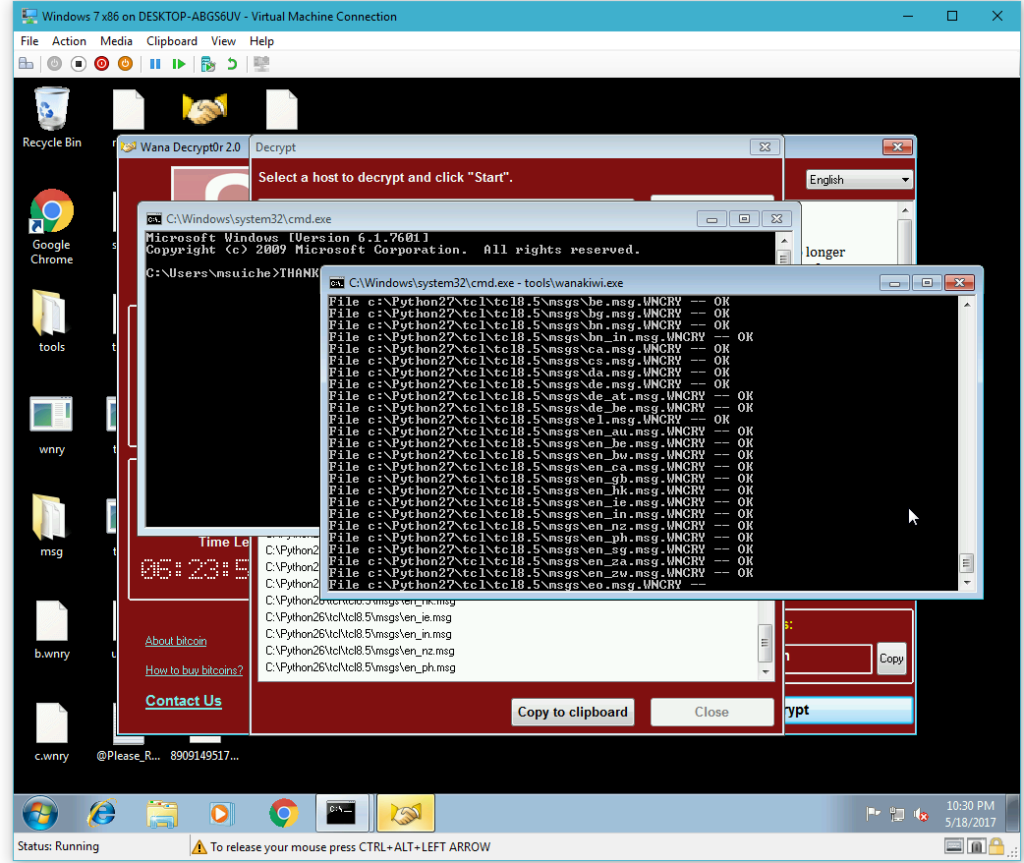Open the Media menu
1024x863 pixels.
point(116,41)
